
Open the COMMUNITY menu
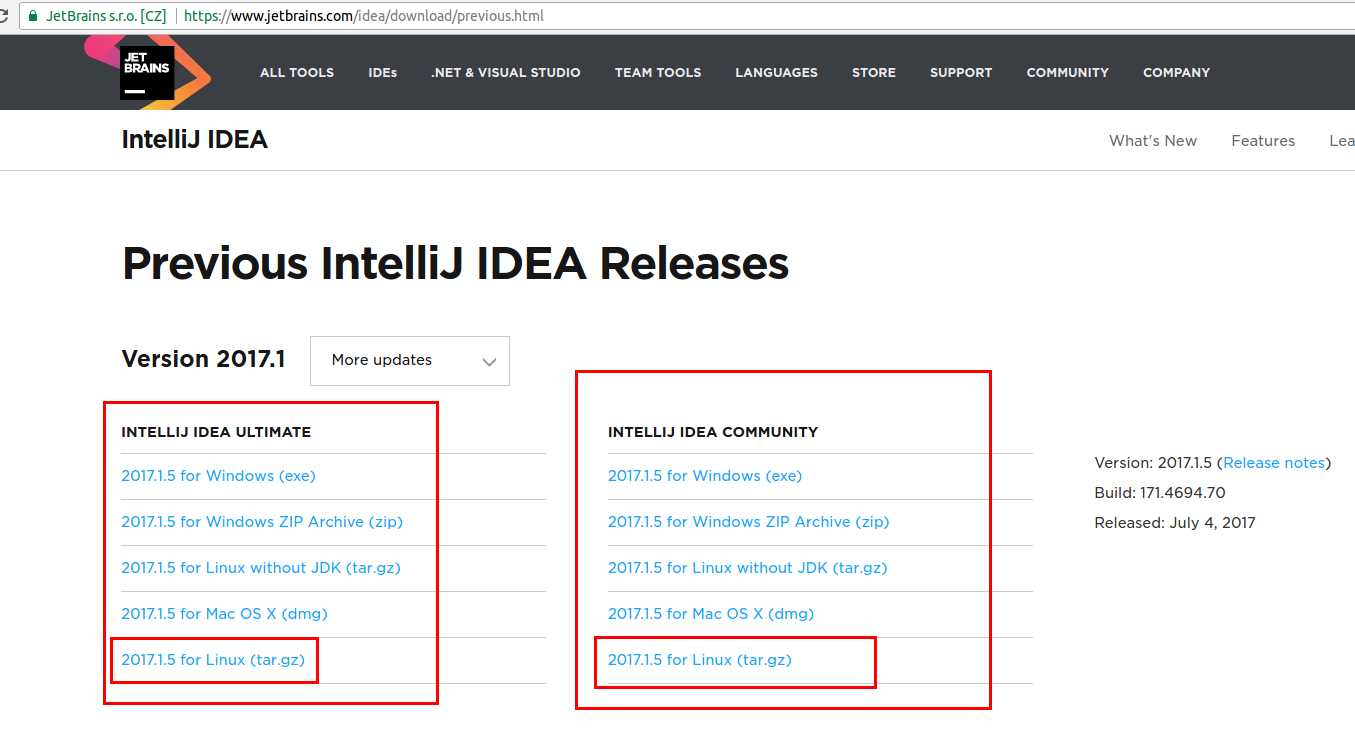tap(1067, 72)
